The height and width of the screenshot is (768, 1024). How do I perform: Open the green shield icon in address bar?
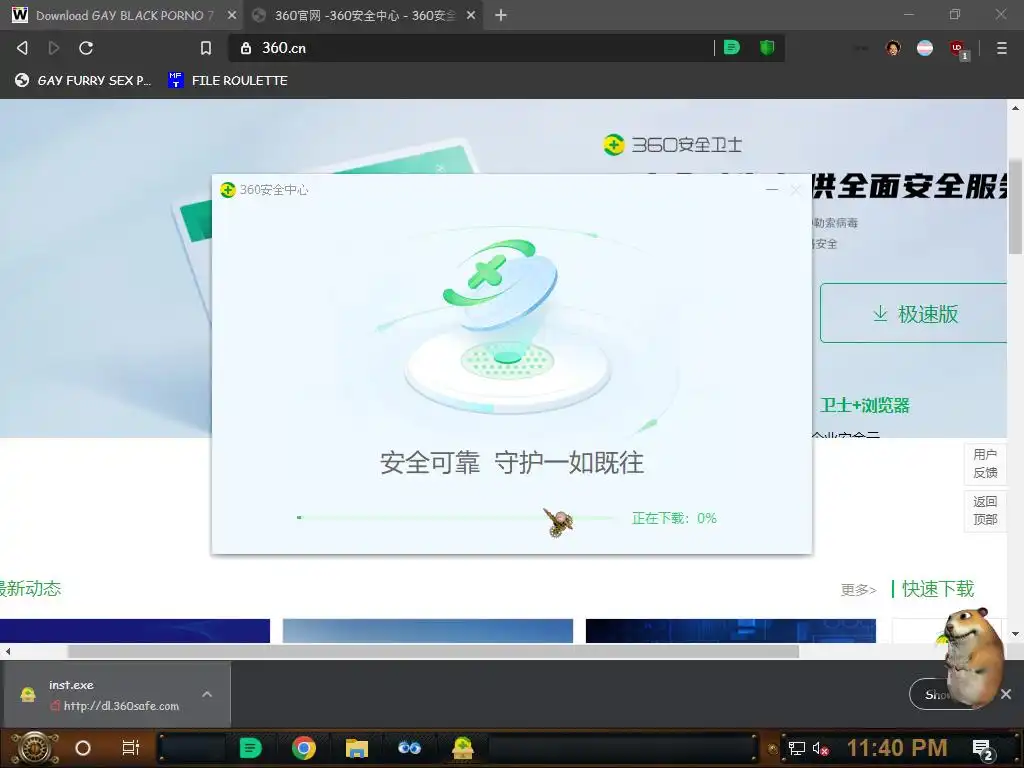[x=767, y=48]
